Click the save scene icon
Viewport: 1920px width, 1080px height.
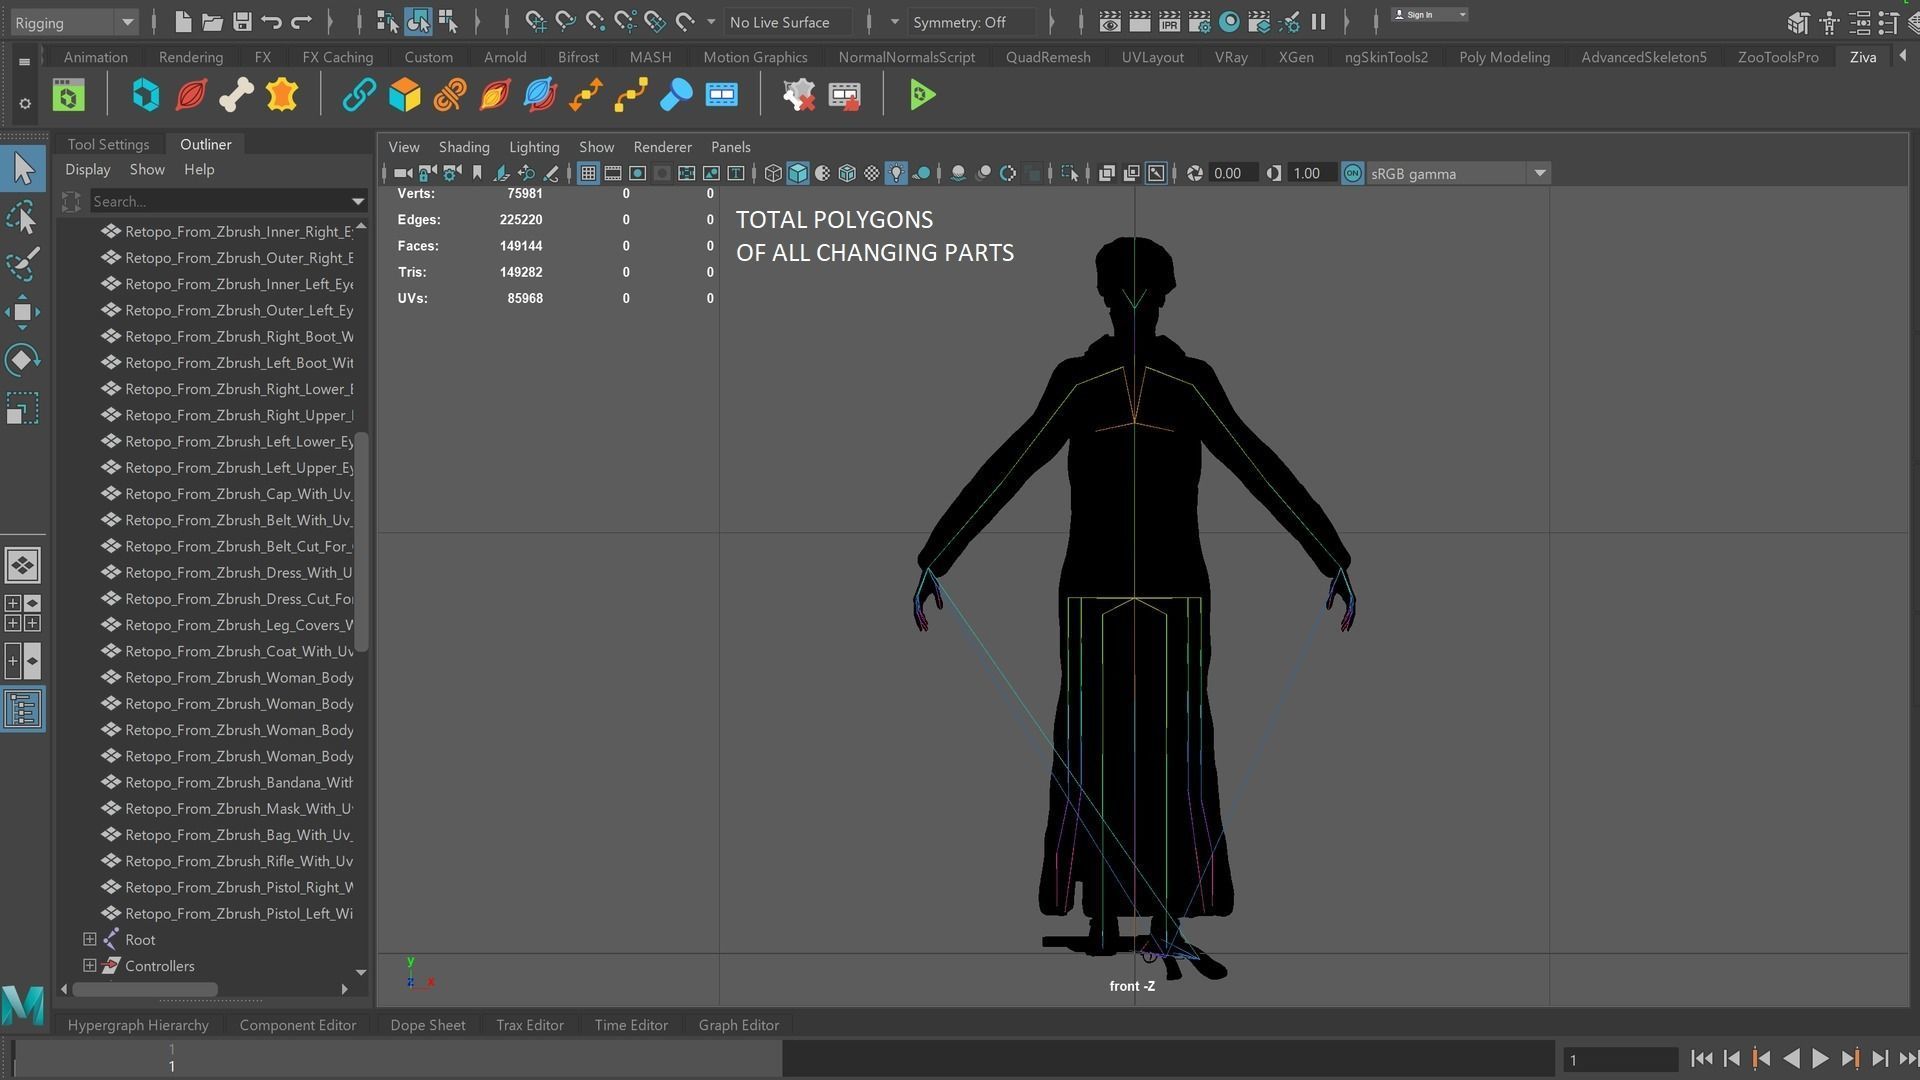click(x=241, y=21)
